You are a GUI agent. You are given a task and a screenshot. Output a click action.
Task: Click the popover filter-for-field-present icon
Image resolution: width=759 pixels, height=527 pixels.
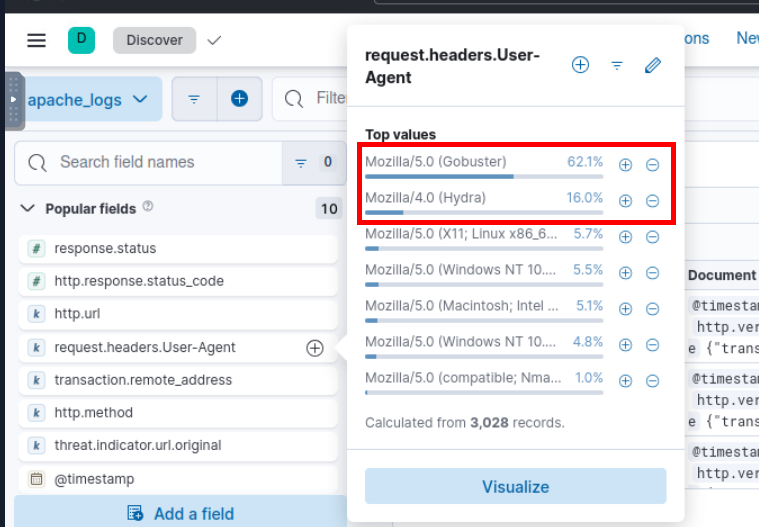pos(617,65)
